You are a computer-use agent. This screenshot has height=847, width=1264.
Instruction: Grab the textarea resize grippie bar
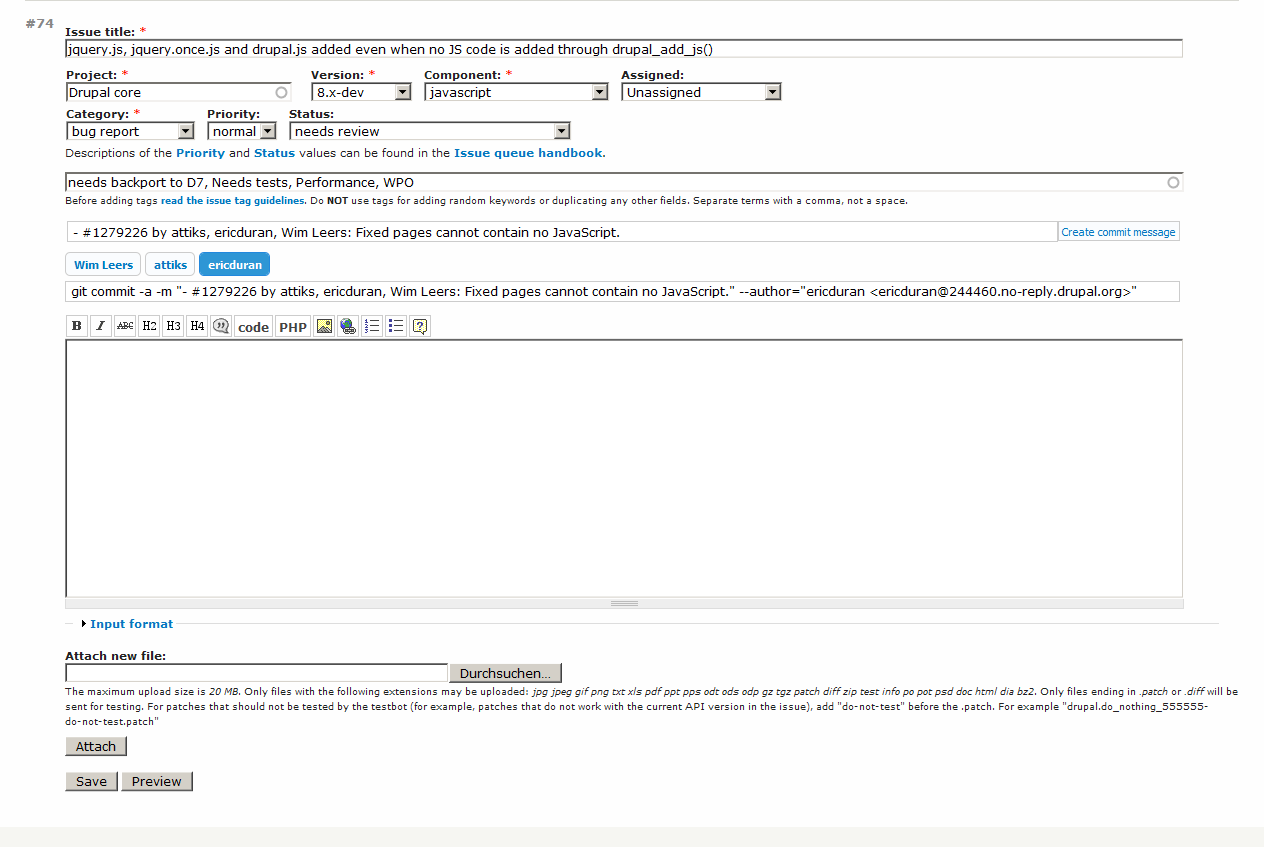point(624,603)
